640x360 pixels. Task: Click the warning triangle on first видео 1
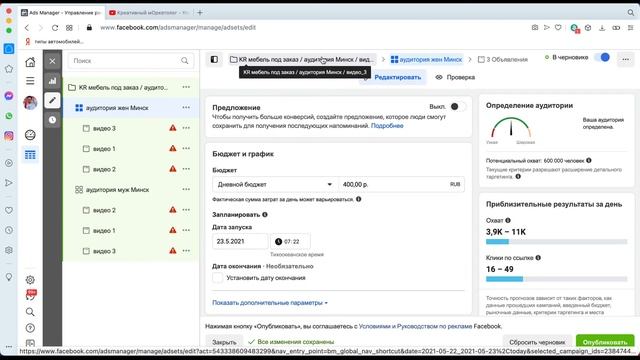(173, 149)
